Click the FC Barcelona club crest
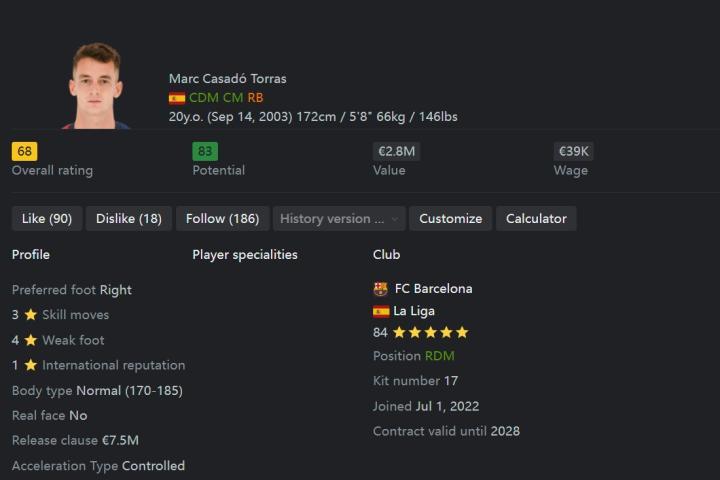Screen dimensions: 720x480 coord(381,289)
